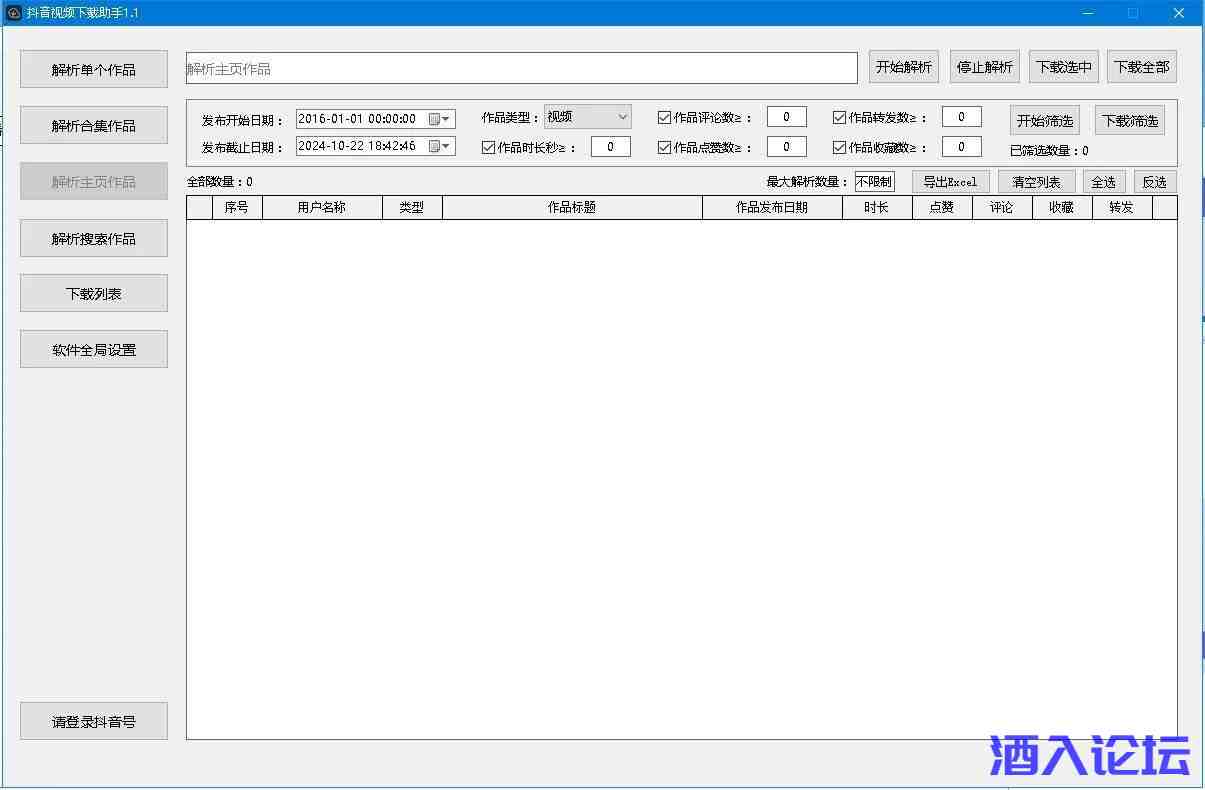Open calendar picker for 发布截止日期
1205x790 pixels.
[439, 147]
